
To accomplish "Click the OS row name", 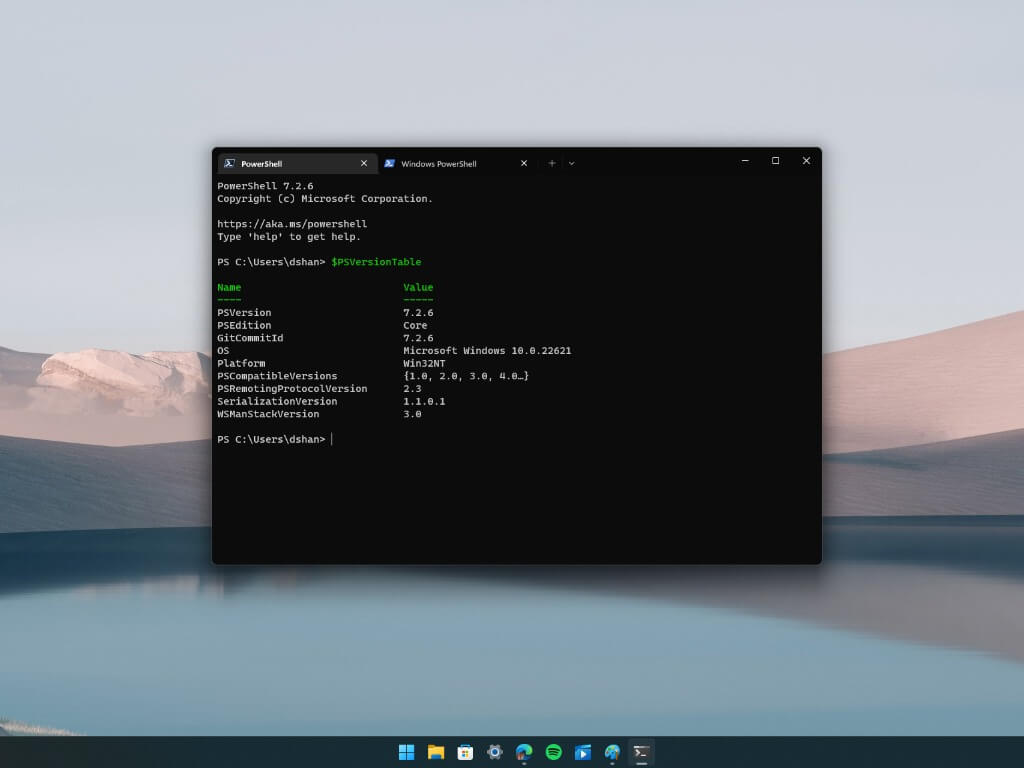I will 223,351.
